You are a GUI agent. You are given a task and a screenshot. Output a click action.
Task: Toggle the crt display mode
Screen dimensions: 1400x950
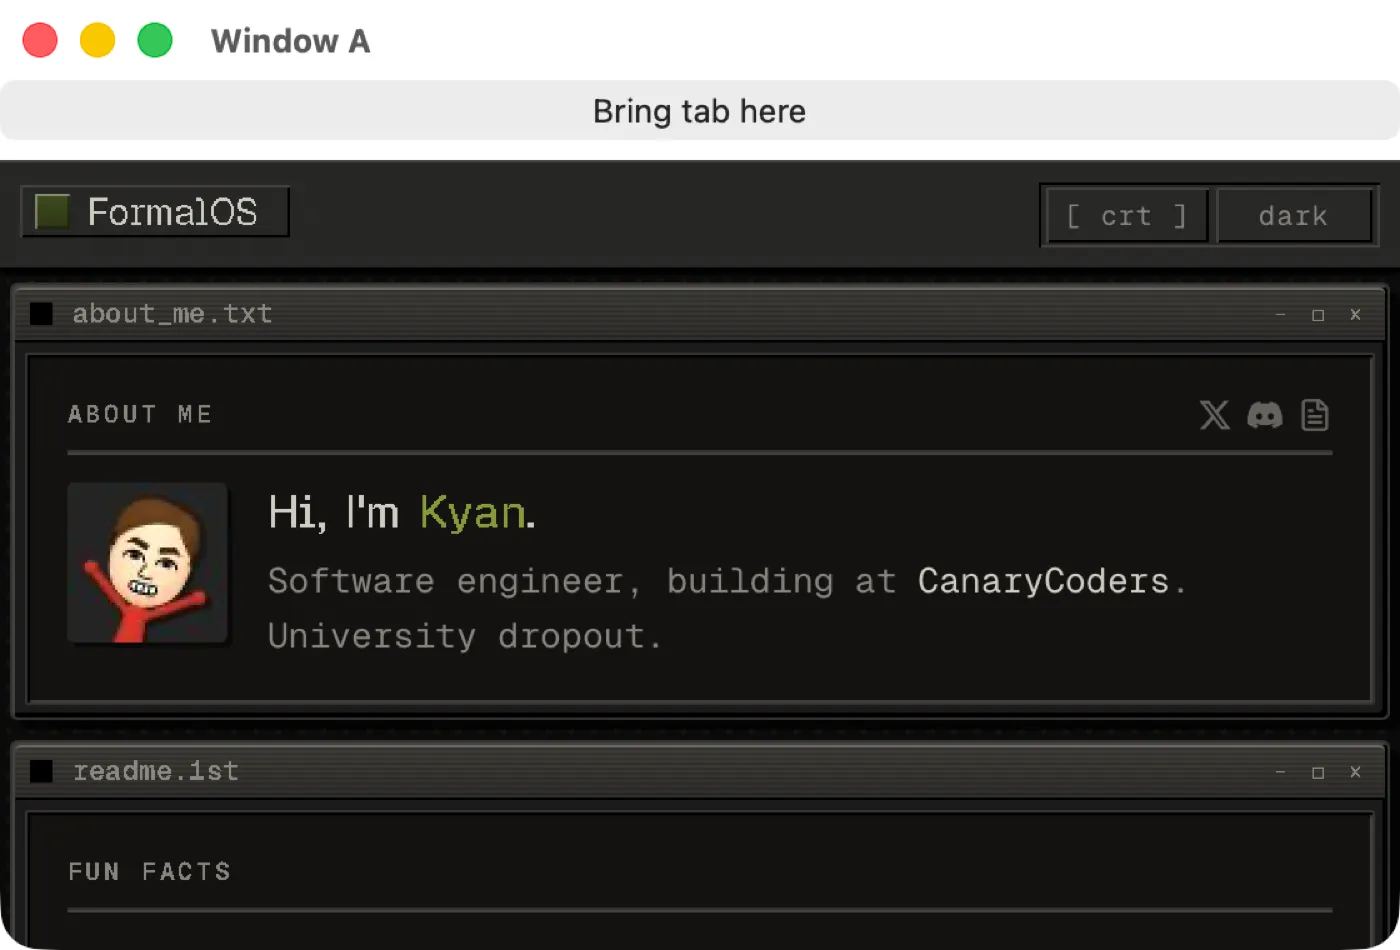(x=1126, y=215)
